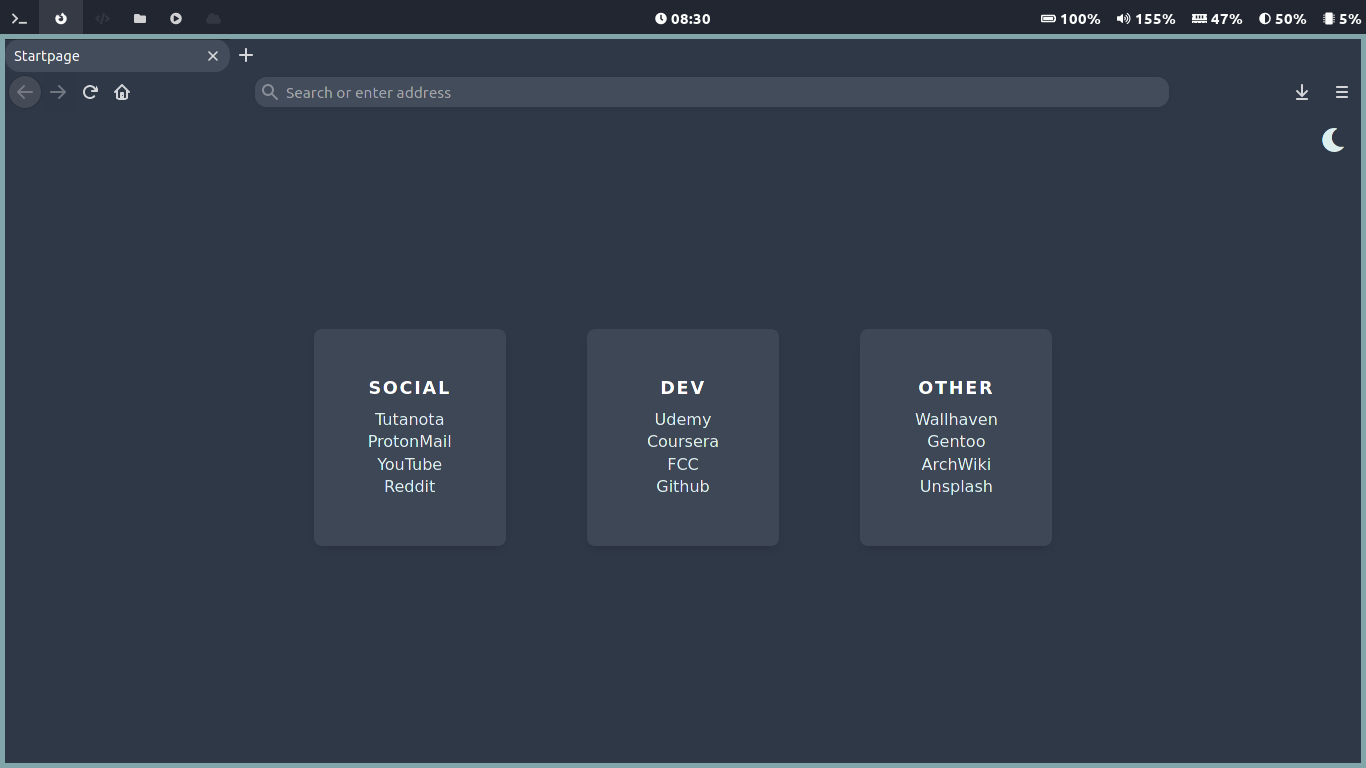The width and height of the screenshot is (1366, 768).
Task: Open the files folder workspace icon
Action: click(x=140, y=18)
